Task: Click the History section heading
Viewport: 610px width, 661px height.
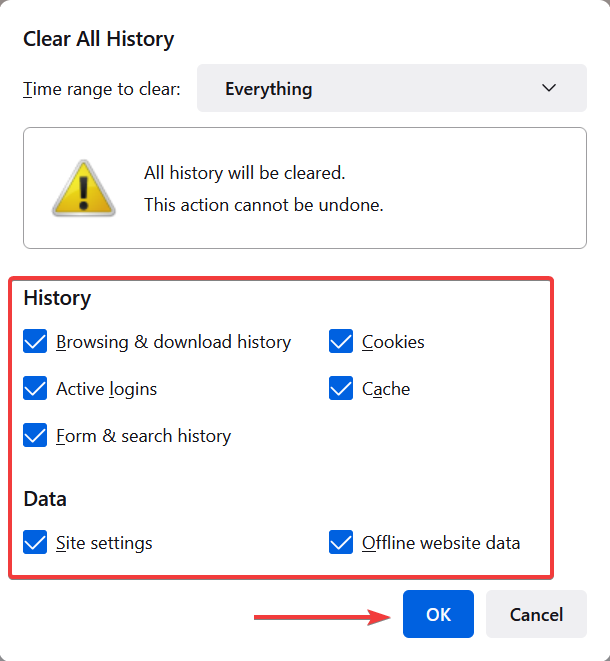Action: [x=57, y=298]
